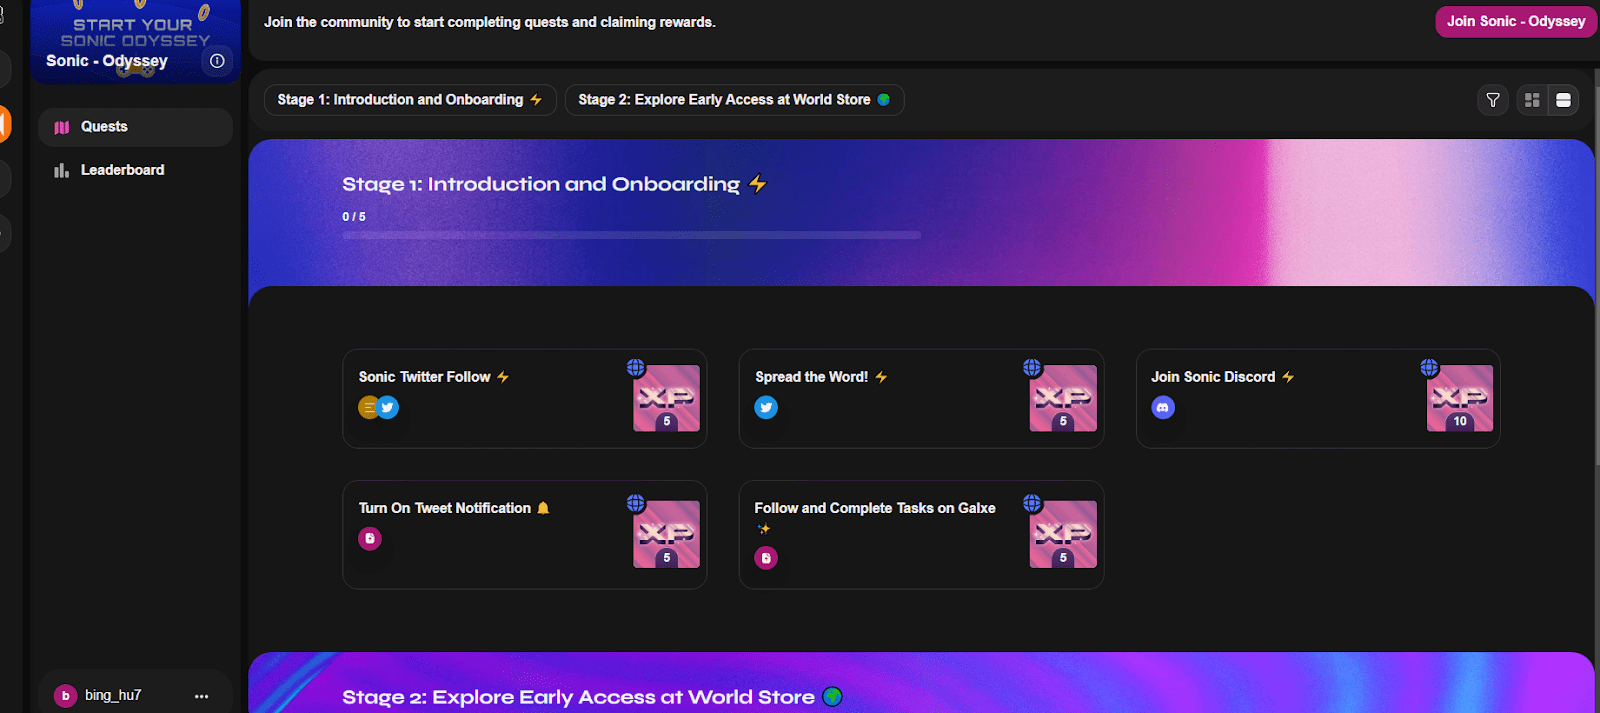Open the Sonic Twitter Follow quest
Image resolution: width=1600 pixels, height=713 pixels.
[x=524, y=398]
